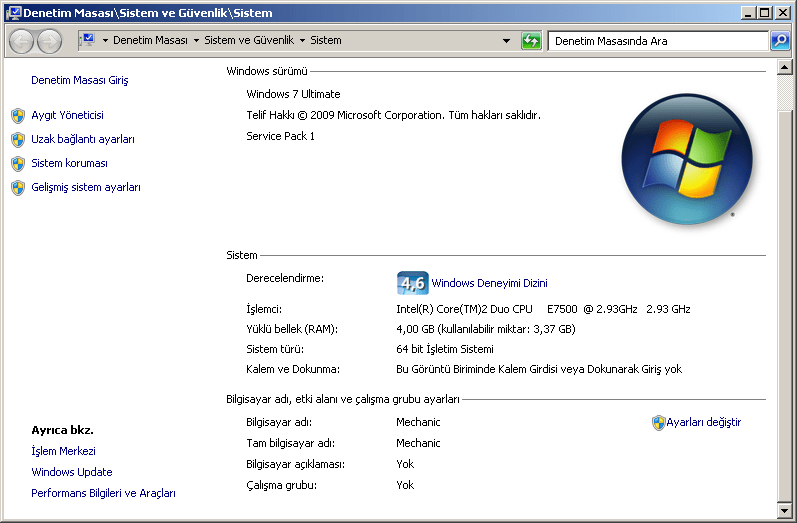Click Mechanic value beside Bilgisayar adı

coord(418,422)
